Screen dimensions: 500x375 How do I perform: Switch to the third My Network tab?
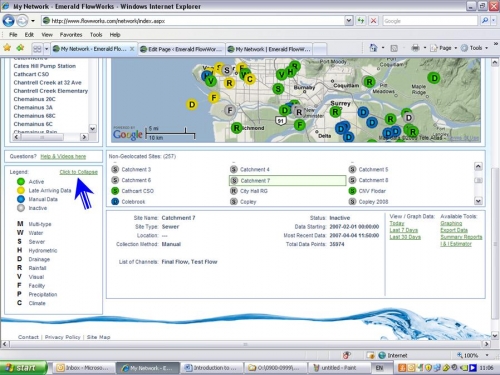pyautogui.click(x=269, y=49)
